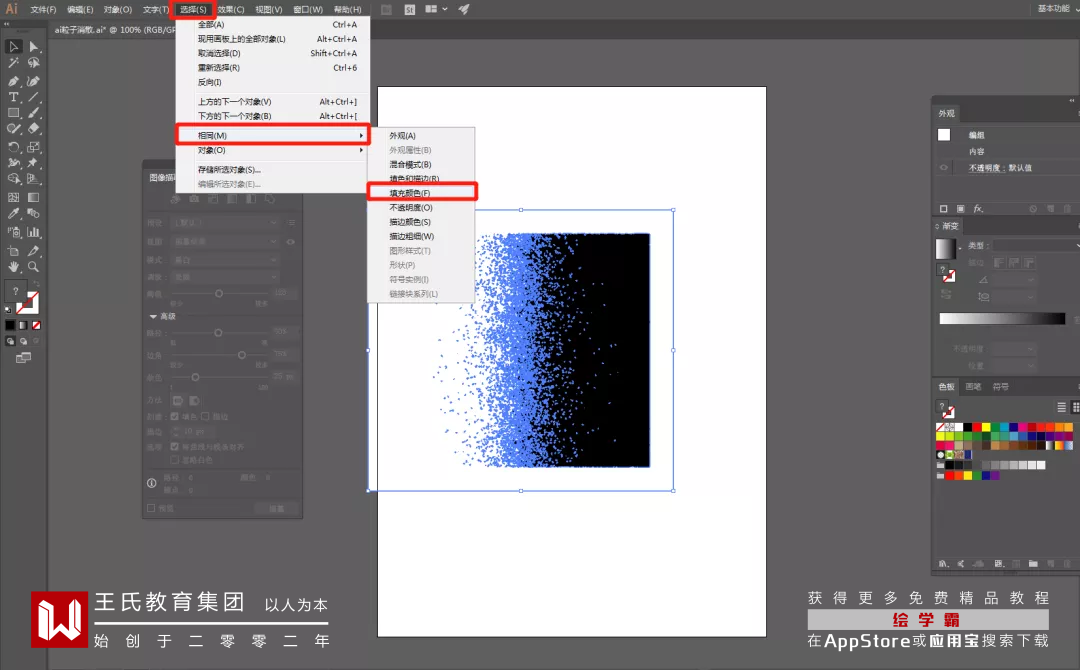Open the mode dropdown in Image Trace

pos(226,260)
